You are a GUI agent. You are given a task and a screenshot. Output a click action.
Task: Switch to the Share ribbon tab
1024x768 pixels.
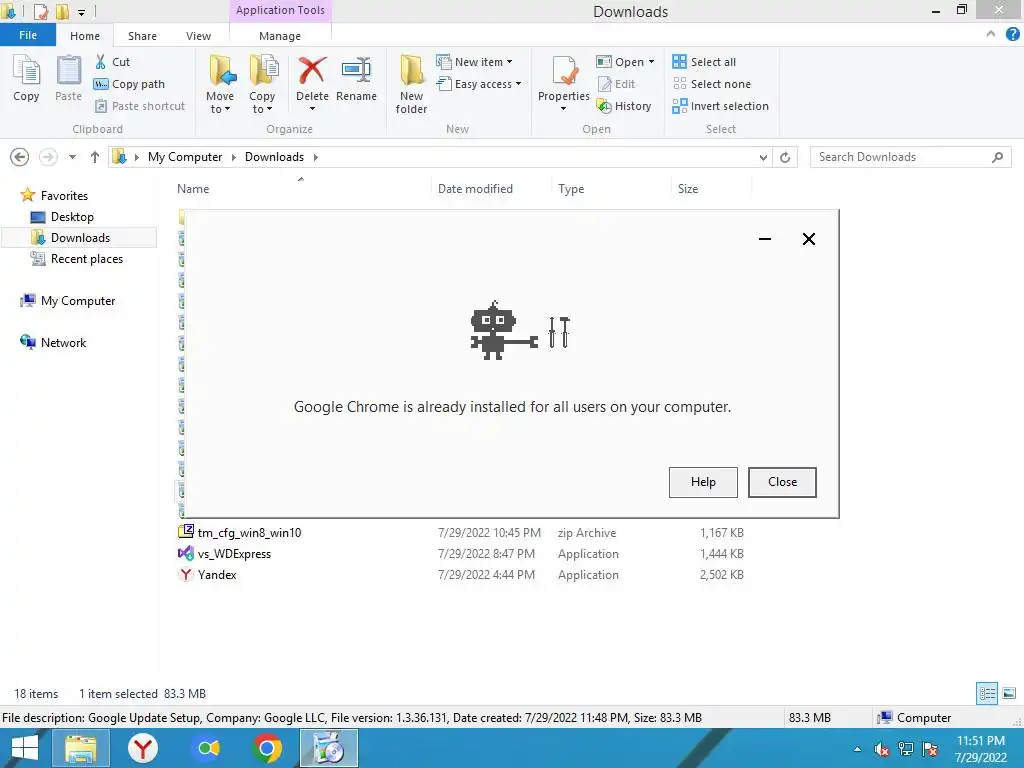pos(142,36)
